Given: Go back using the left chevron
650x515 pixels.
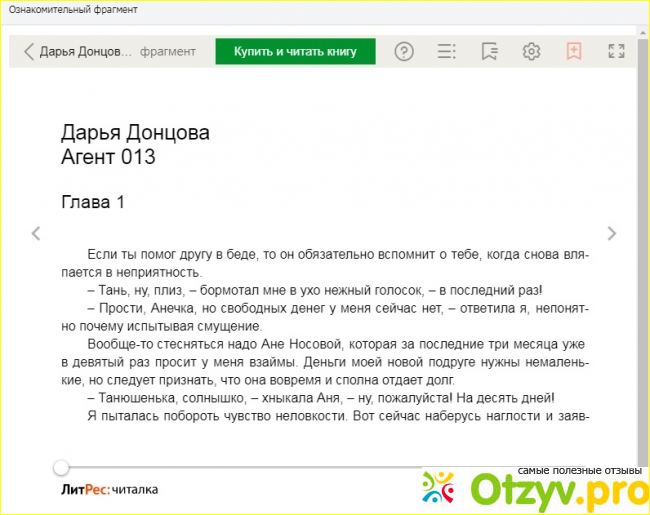Looking at the screenshot, I should pos(29,52).
